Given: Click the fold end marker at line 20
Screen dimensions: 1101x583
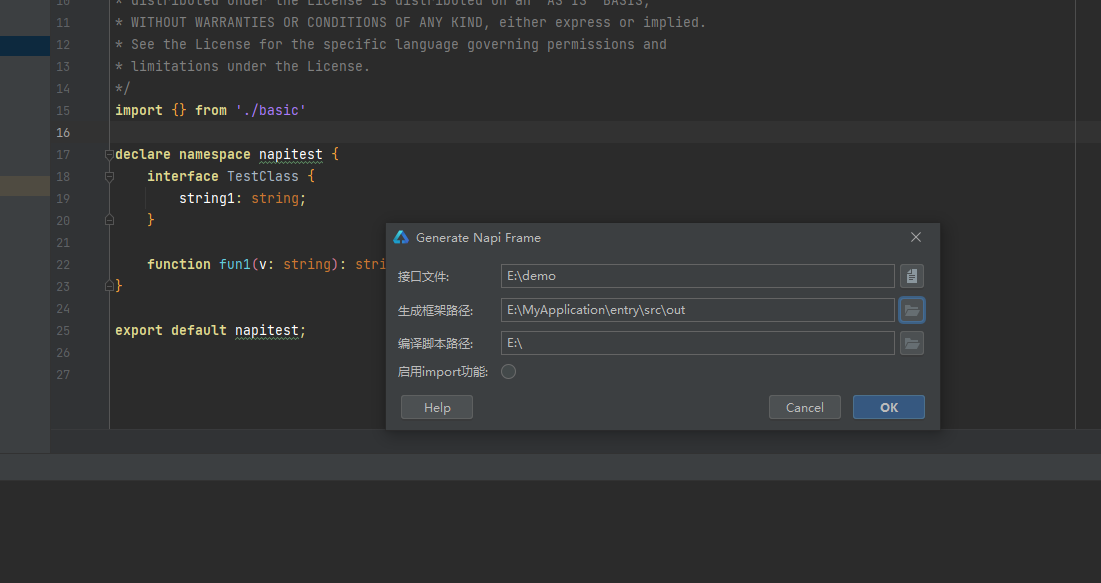Looking at the screenshot, I should [x=110, y=220].
